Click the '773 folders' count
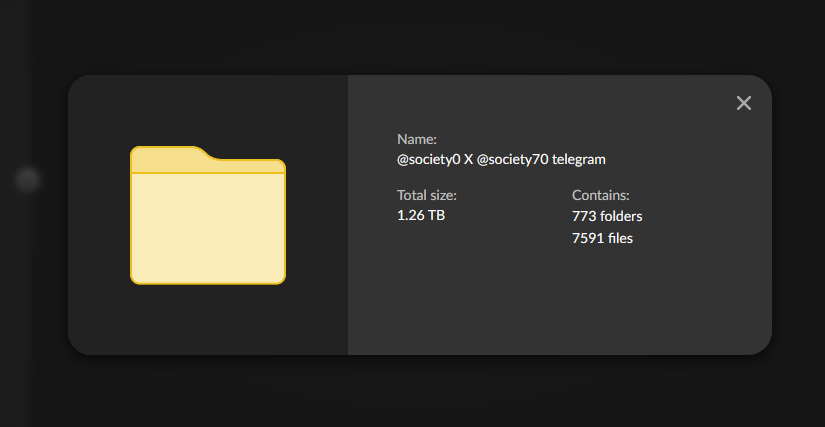Image resolution: width=825 pixels, height=427 pixels. click(607, 216)
